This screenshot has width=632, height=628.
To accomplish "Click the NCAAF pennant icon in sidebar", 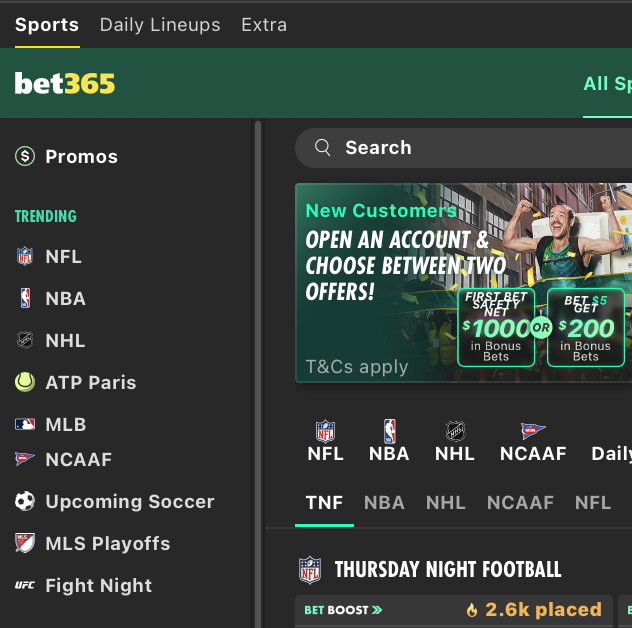I will pyautogui.click(x=25, y=459).
